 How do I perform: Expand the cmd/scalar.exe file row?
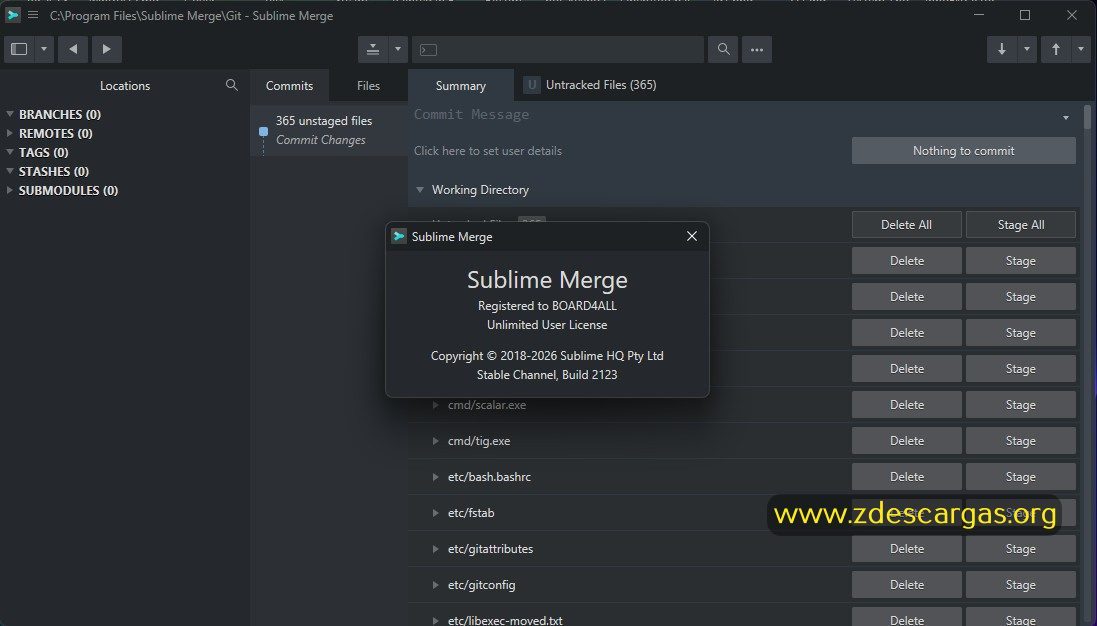[x=435, y=405]
